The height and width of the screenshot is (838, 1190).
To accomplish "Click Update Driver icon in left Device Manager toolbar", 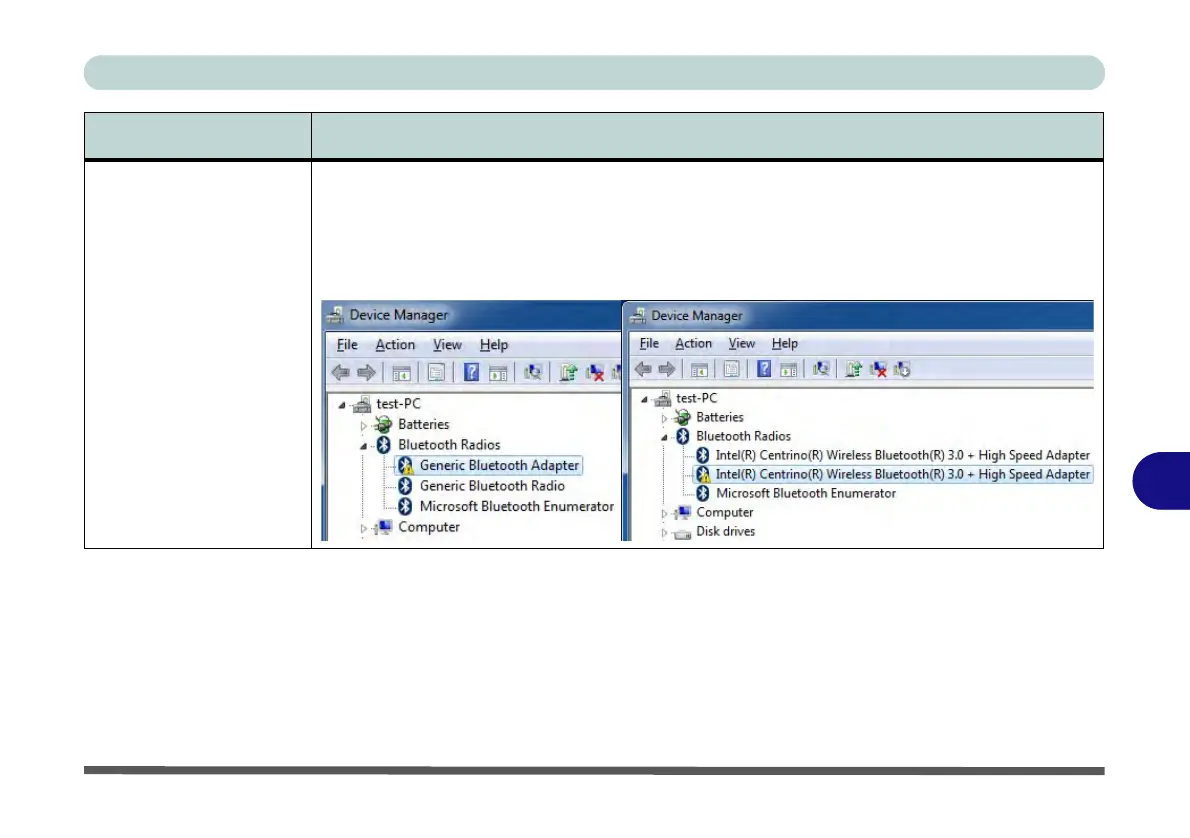I will click(x=568, y=372).
